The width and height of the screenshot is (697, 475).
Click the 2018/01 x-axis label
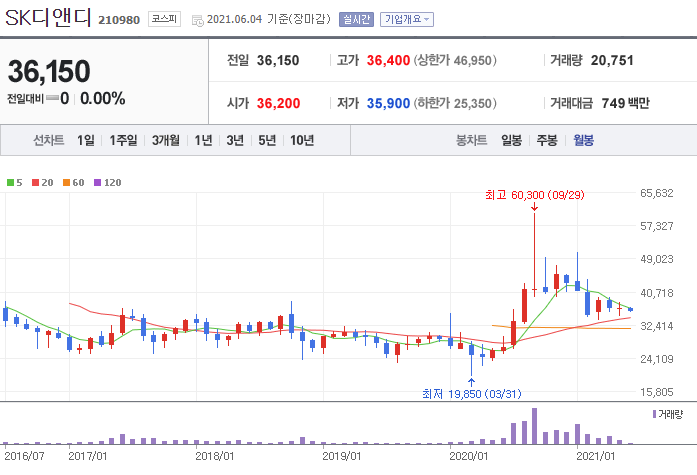215,456
